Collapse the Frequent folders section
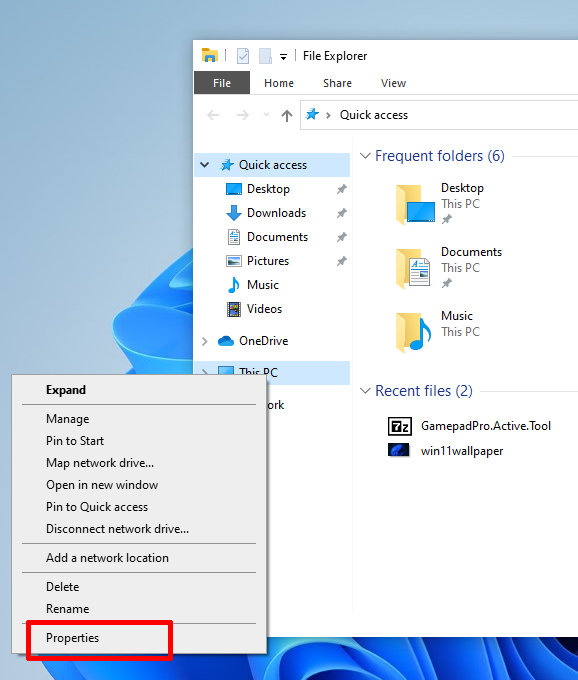578x680 pixels. click(x=365, y=155)
